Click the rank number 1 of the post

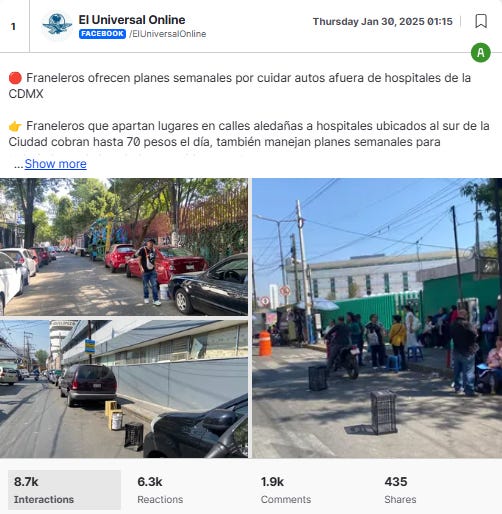(x=13, y=26)
